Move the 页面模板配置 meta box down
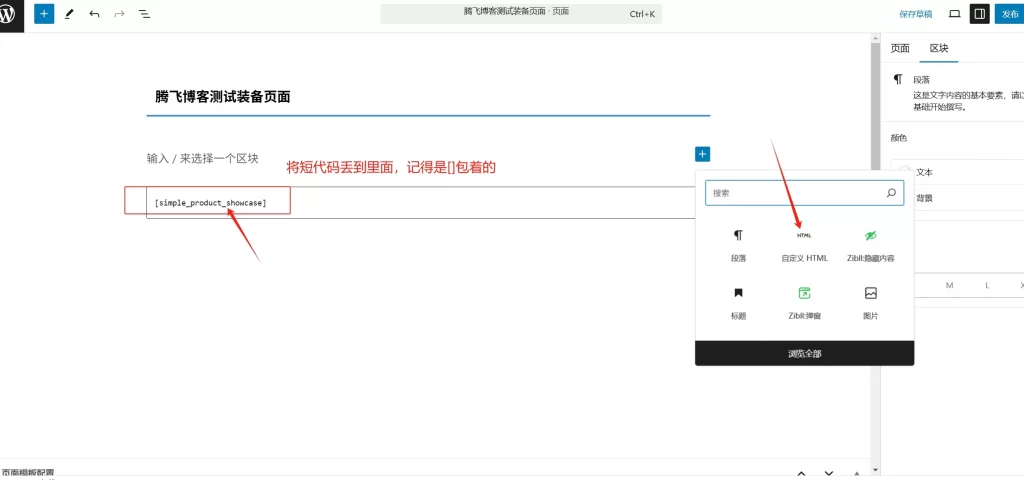The image size is (1024, 480). (829, 473)
